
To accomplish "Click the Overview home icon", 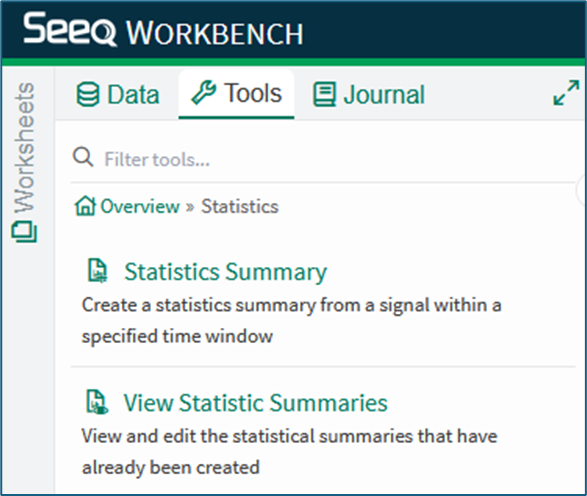I will point(85,206).
